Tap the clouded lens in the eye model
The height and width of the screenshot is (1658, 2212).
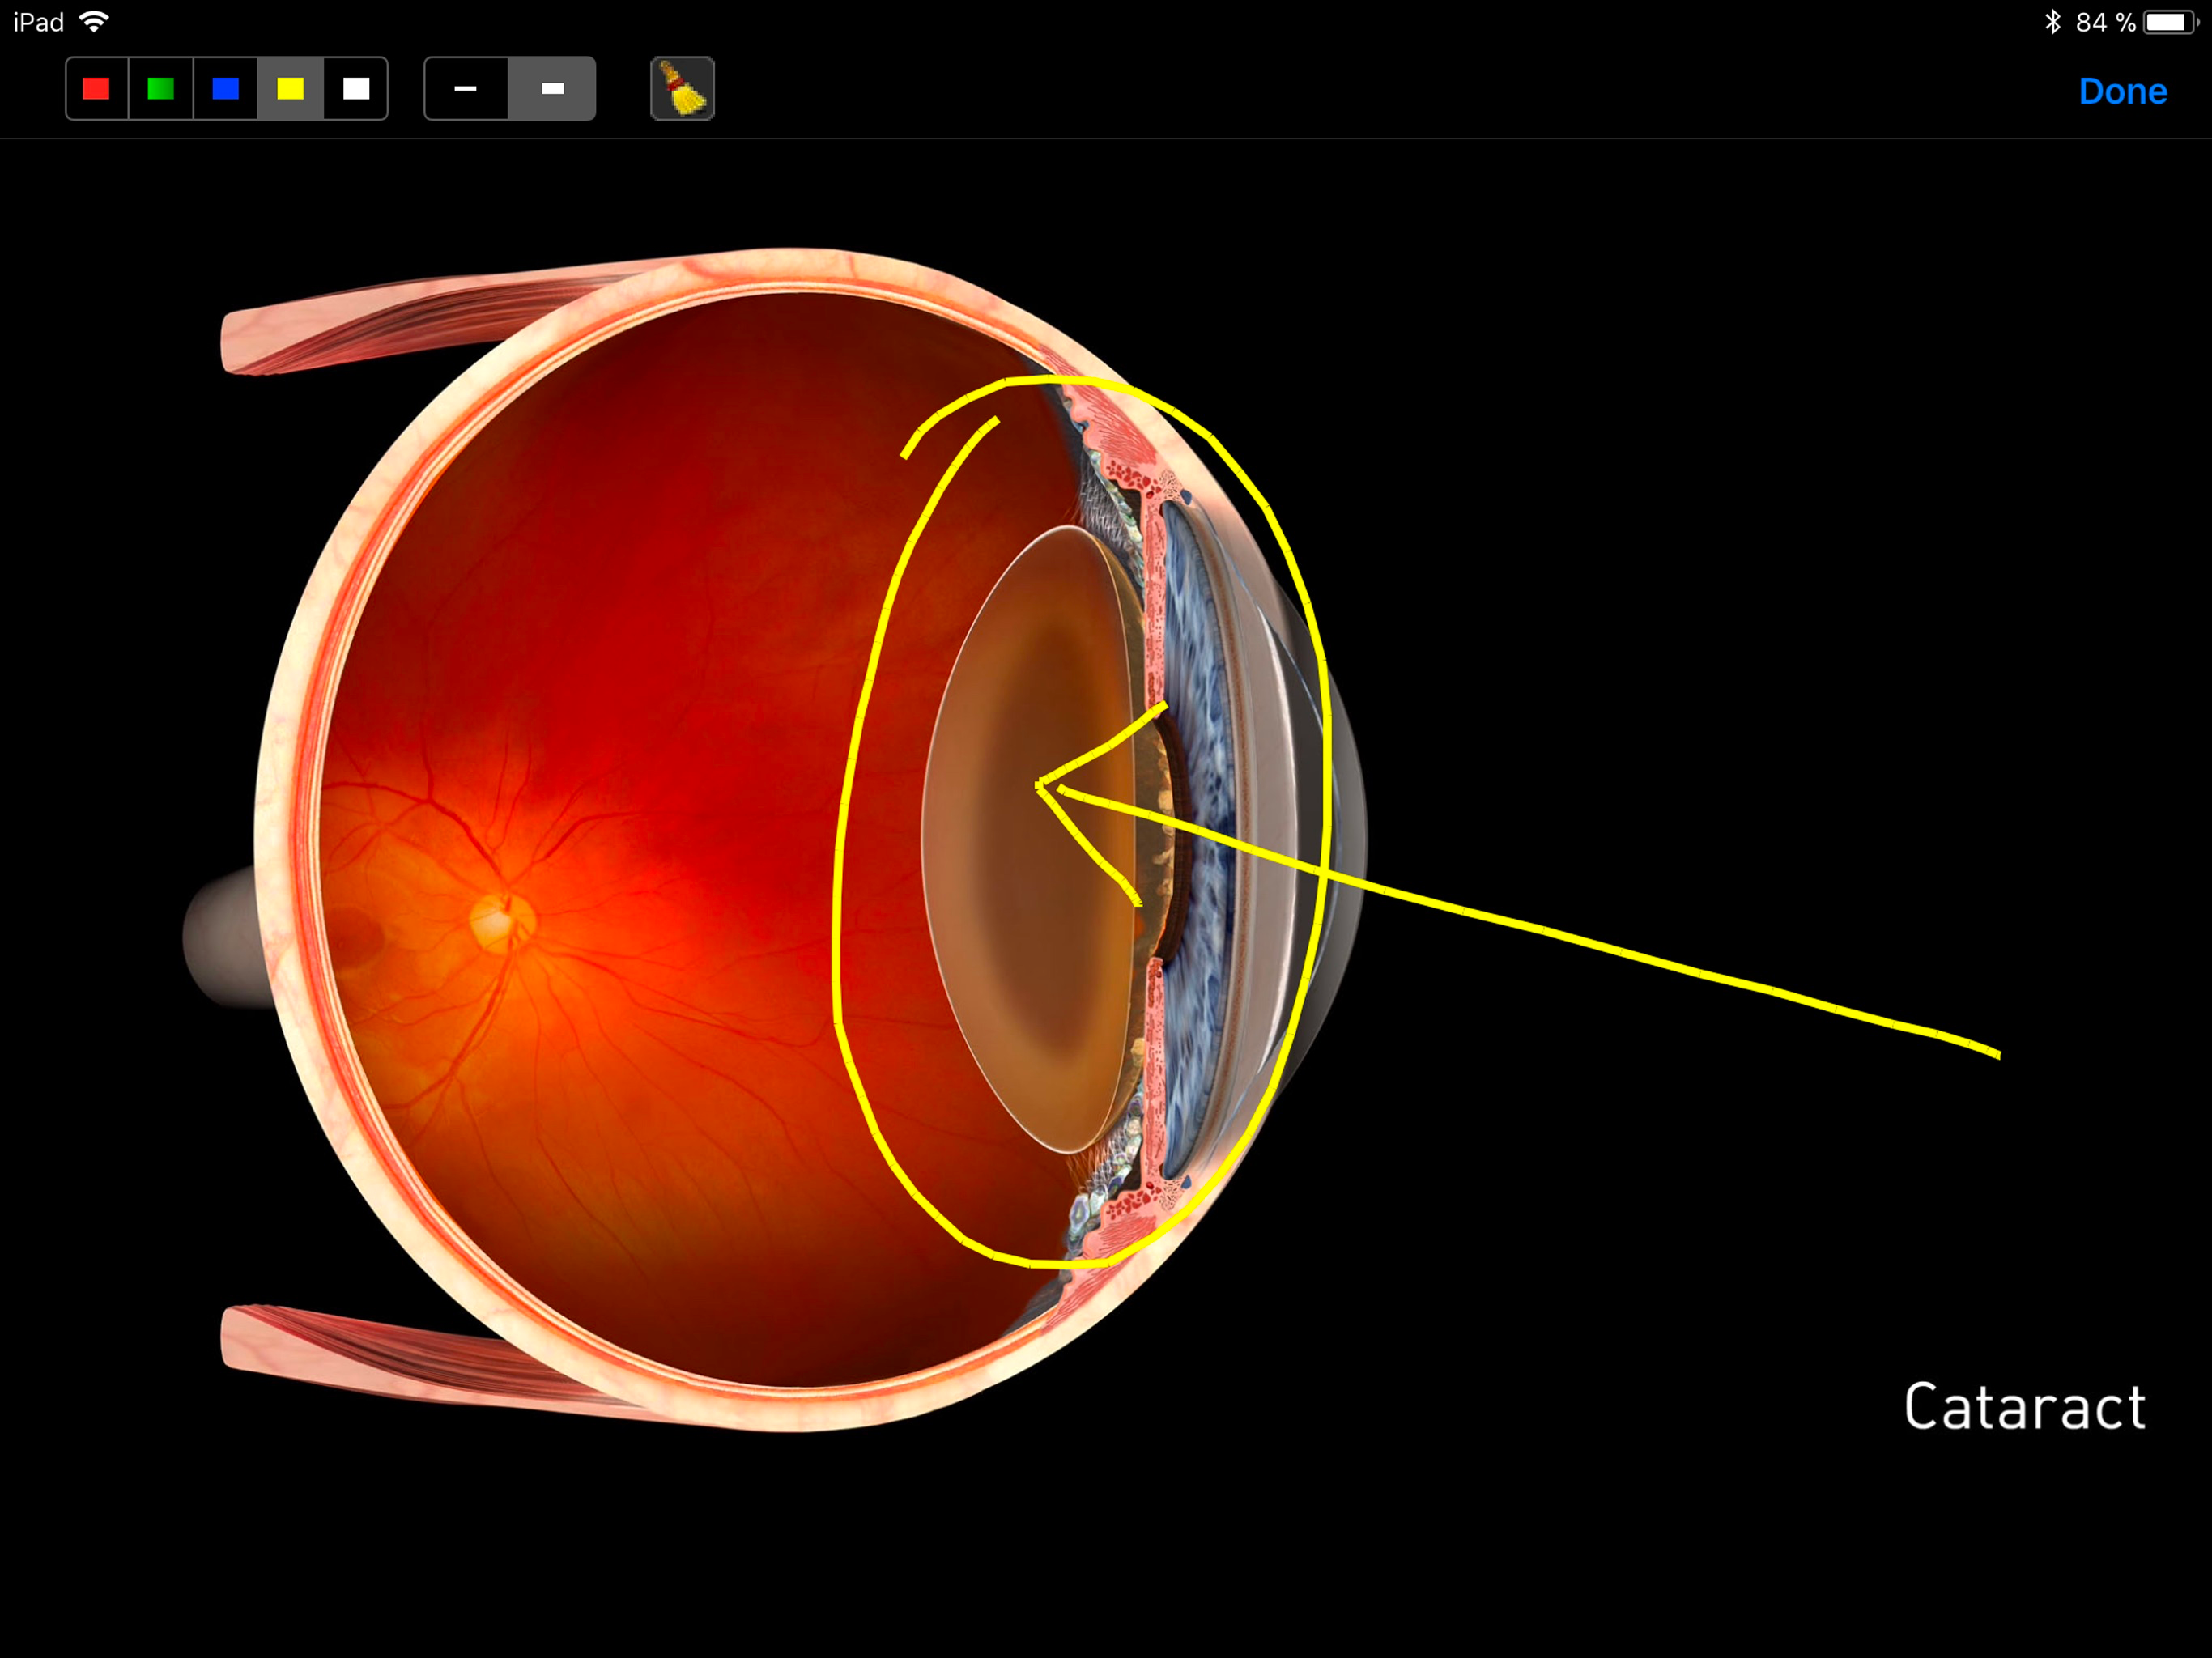point(1035,838)
